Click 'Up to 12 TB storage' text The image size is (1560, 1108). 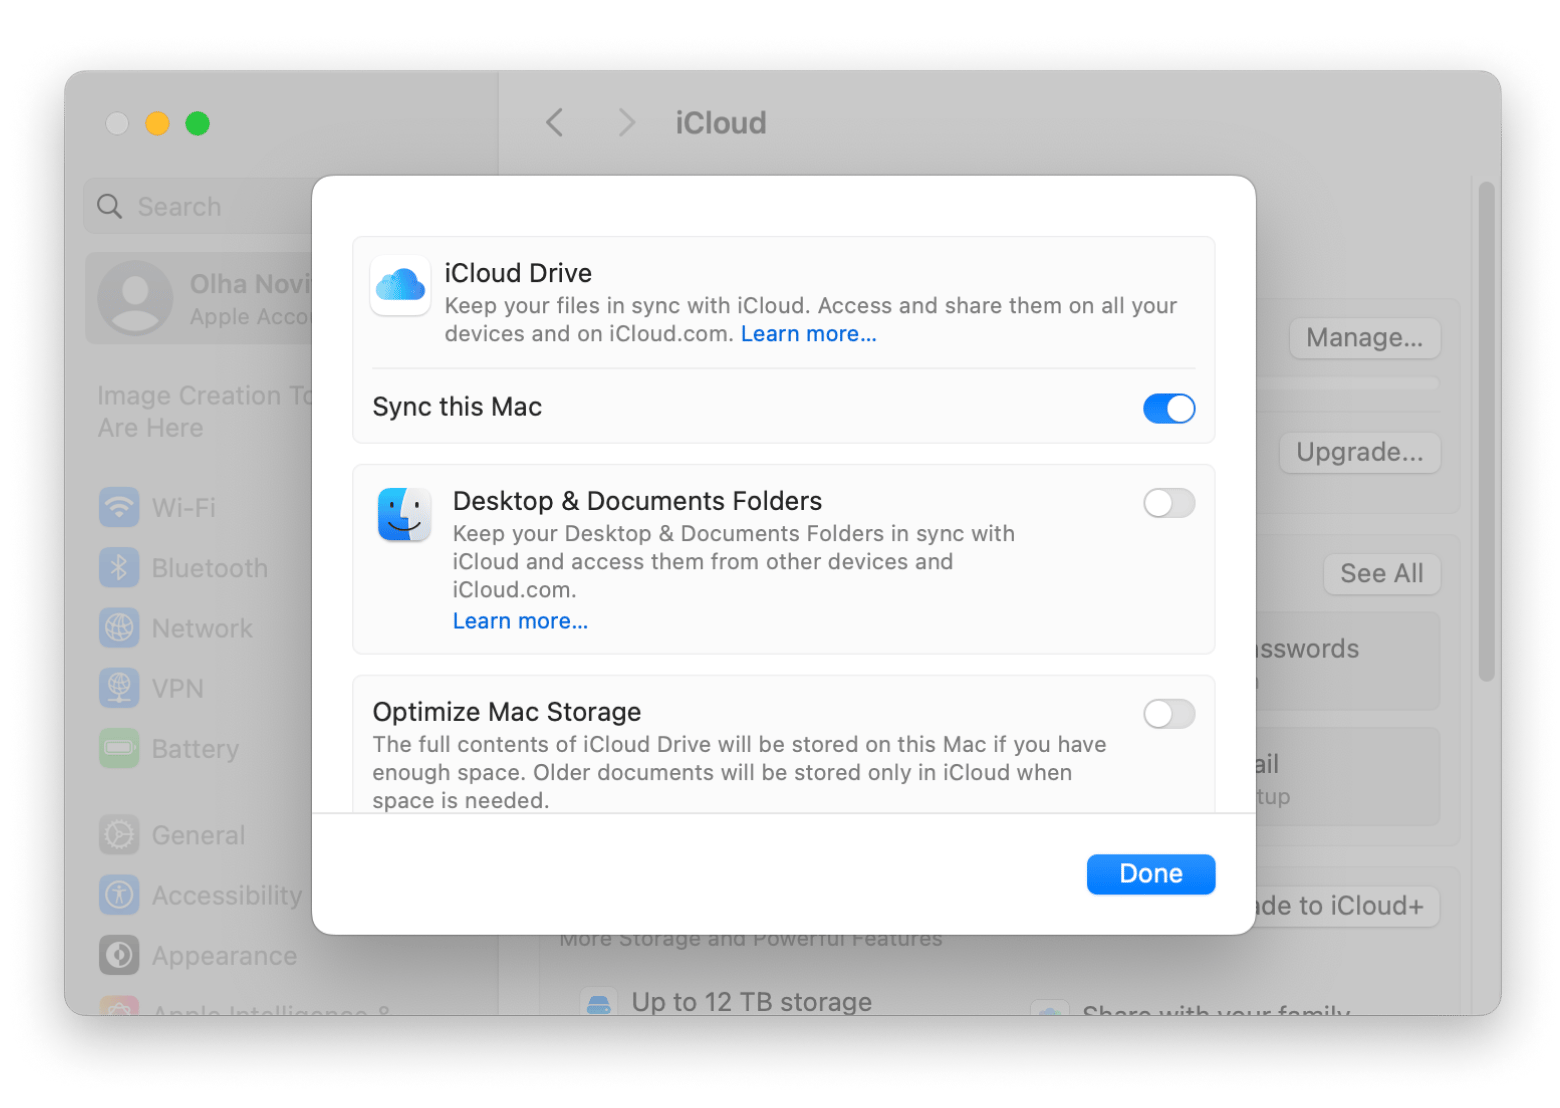point(751,1002)
